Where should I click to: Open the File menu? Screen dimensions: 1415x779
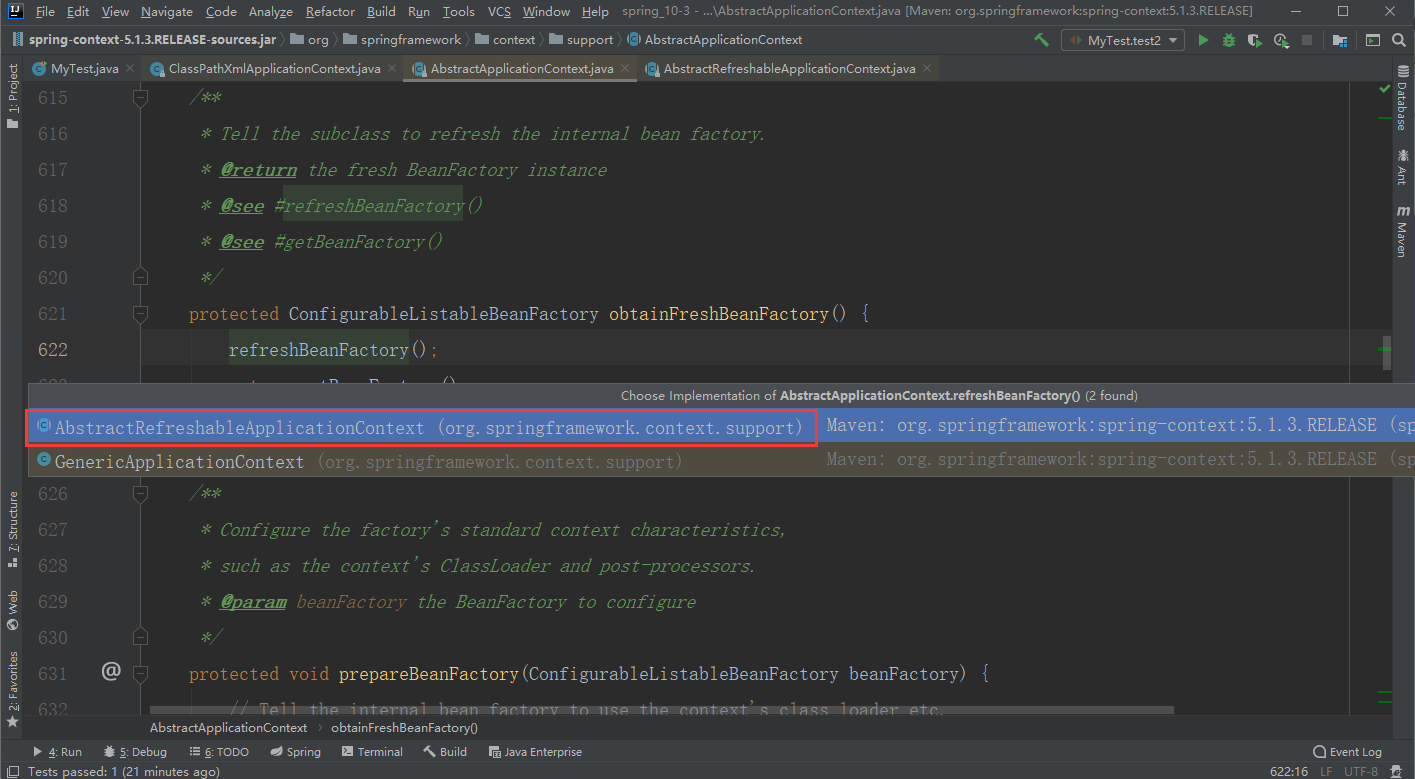45,11
